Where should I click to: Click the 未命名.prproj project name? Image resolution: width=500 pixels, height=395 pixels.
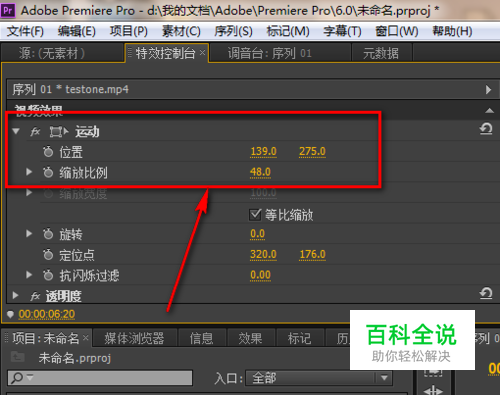click(x=75, y=358)
